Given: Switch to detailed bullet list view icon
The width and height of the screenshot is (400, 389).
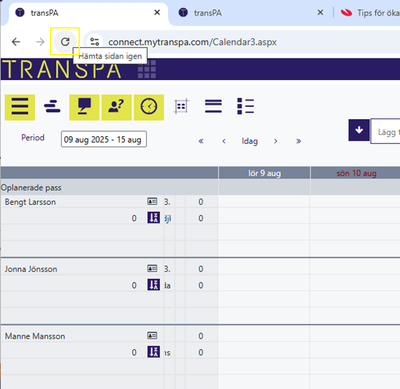Looking at the screenshot, I should click(x=245, y=107).
